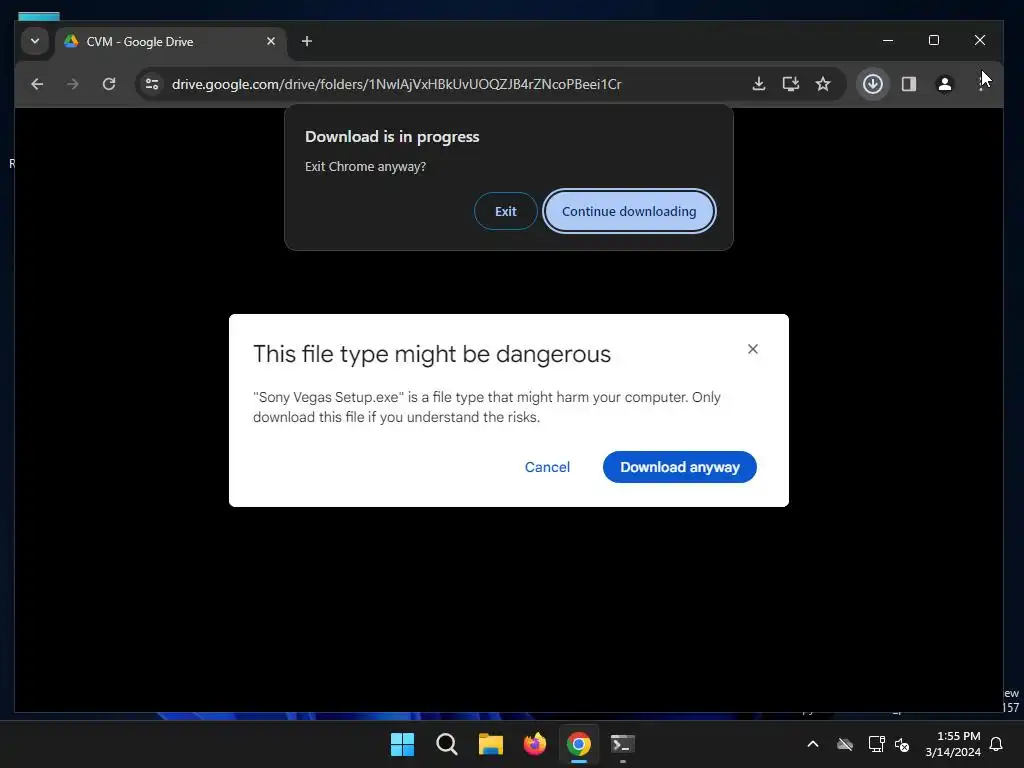
Task: Click the muted volume tray icon
Action: pos(902,744)
